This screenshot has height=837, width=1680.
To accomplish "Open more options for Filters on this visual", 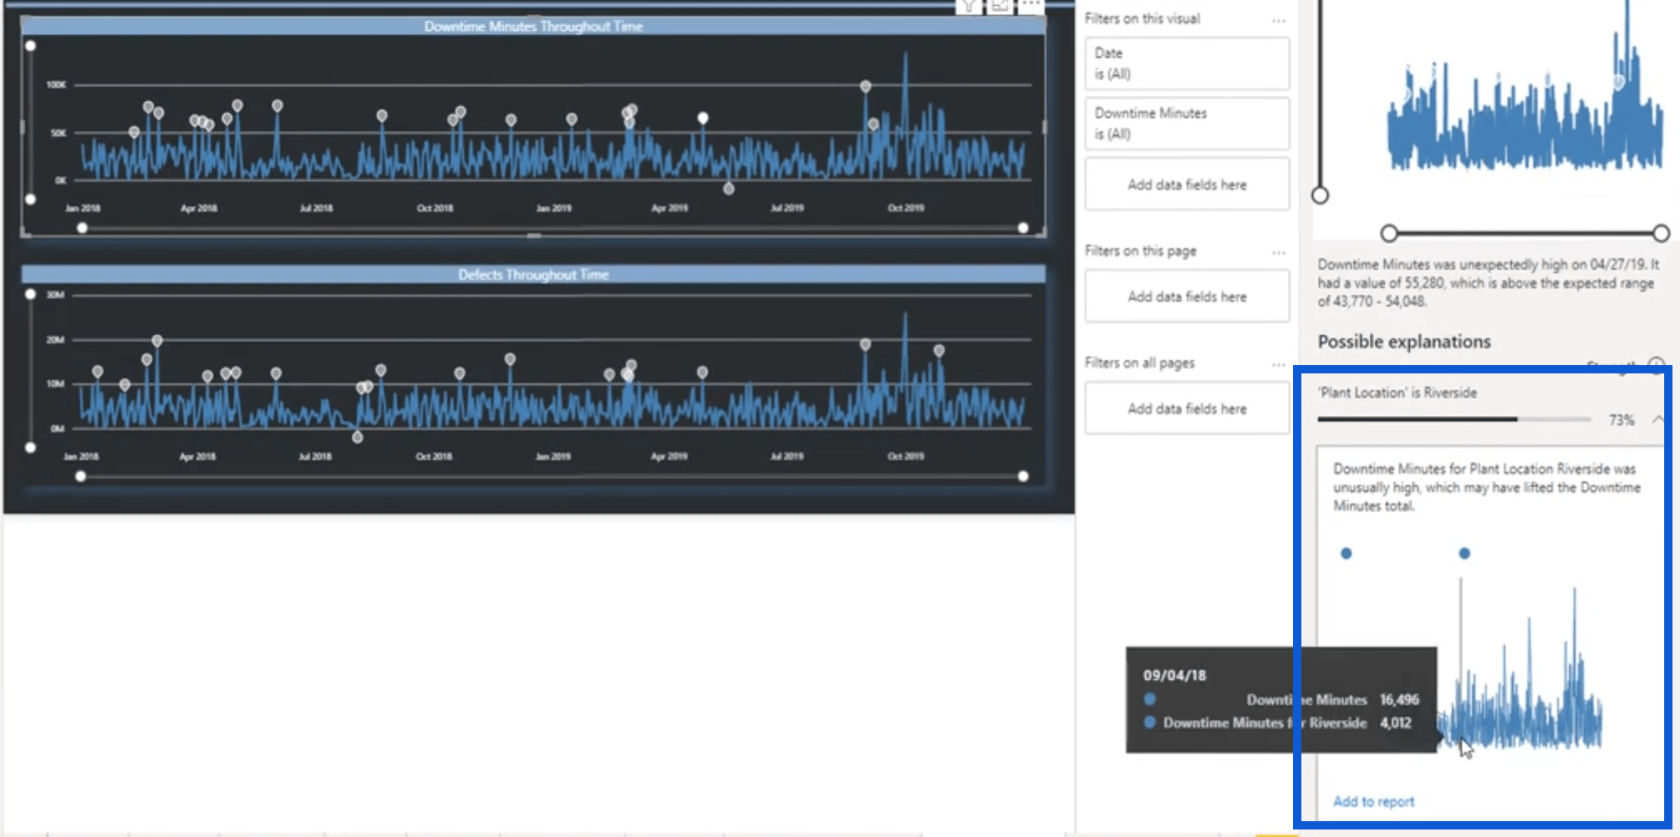I will click(1278, 20).
